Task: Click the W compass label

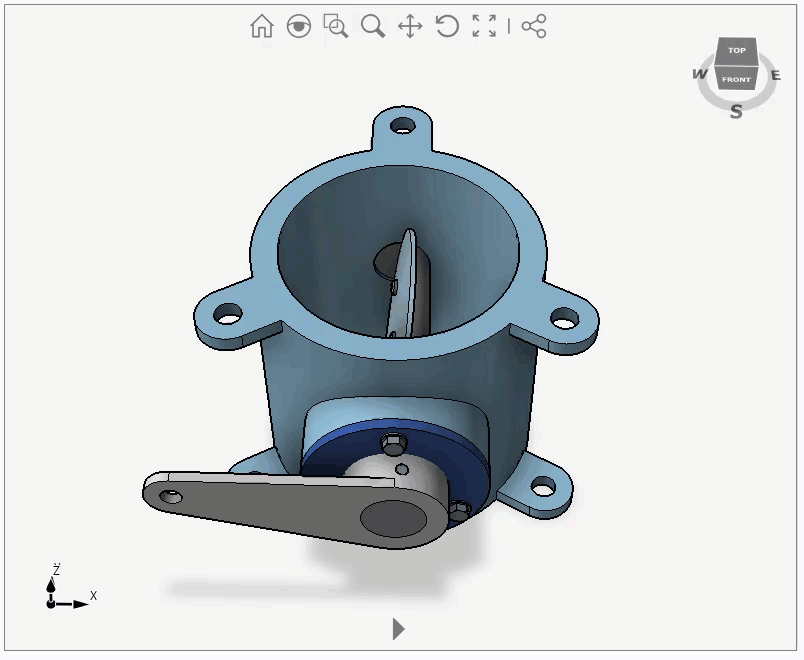Action: click(x=699, y=74)
